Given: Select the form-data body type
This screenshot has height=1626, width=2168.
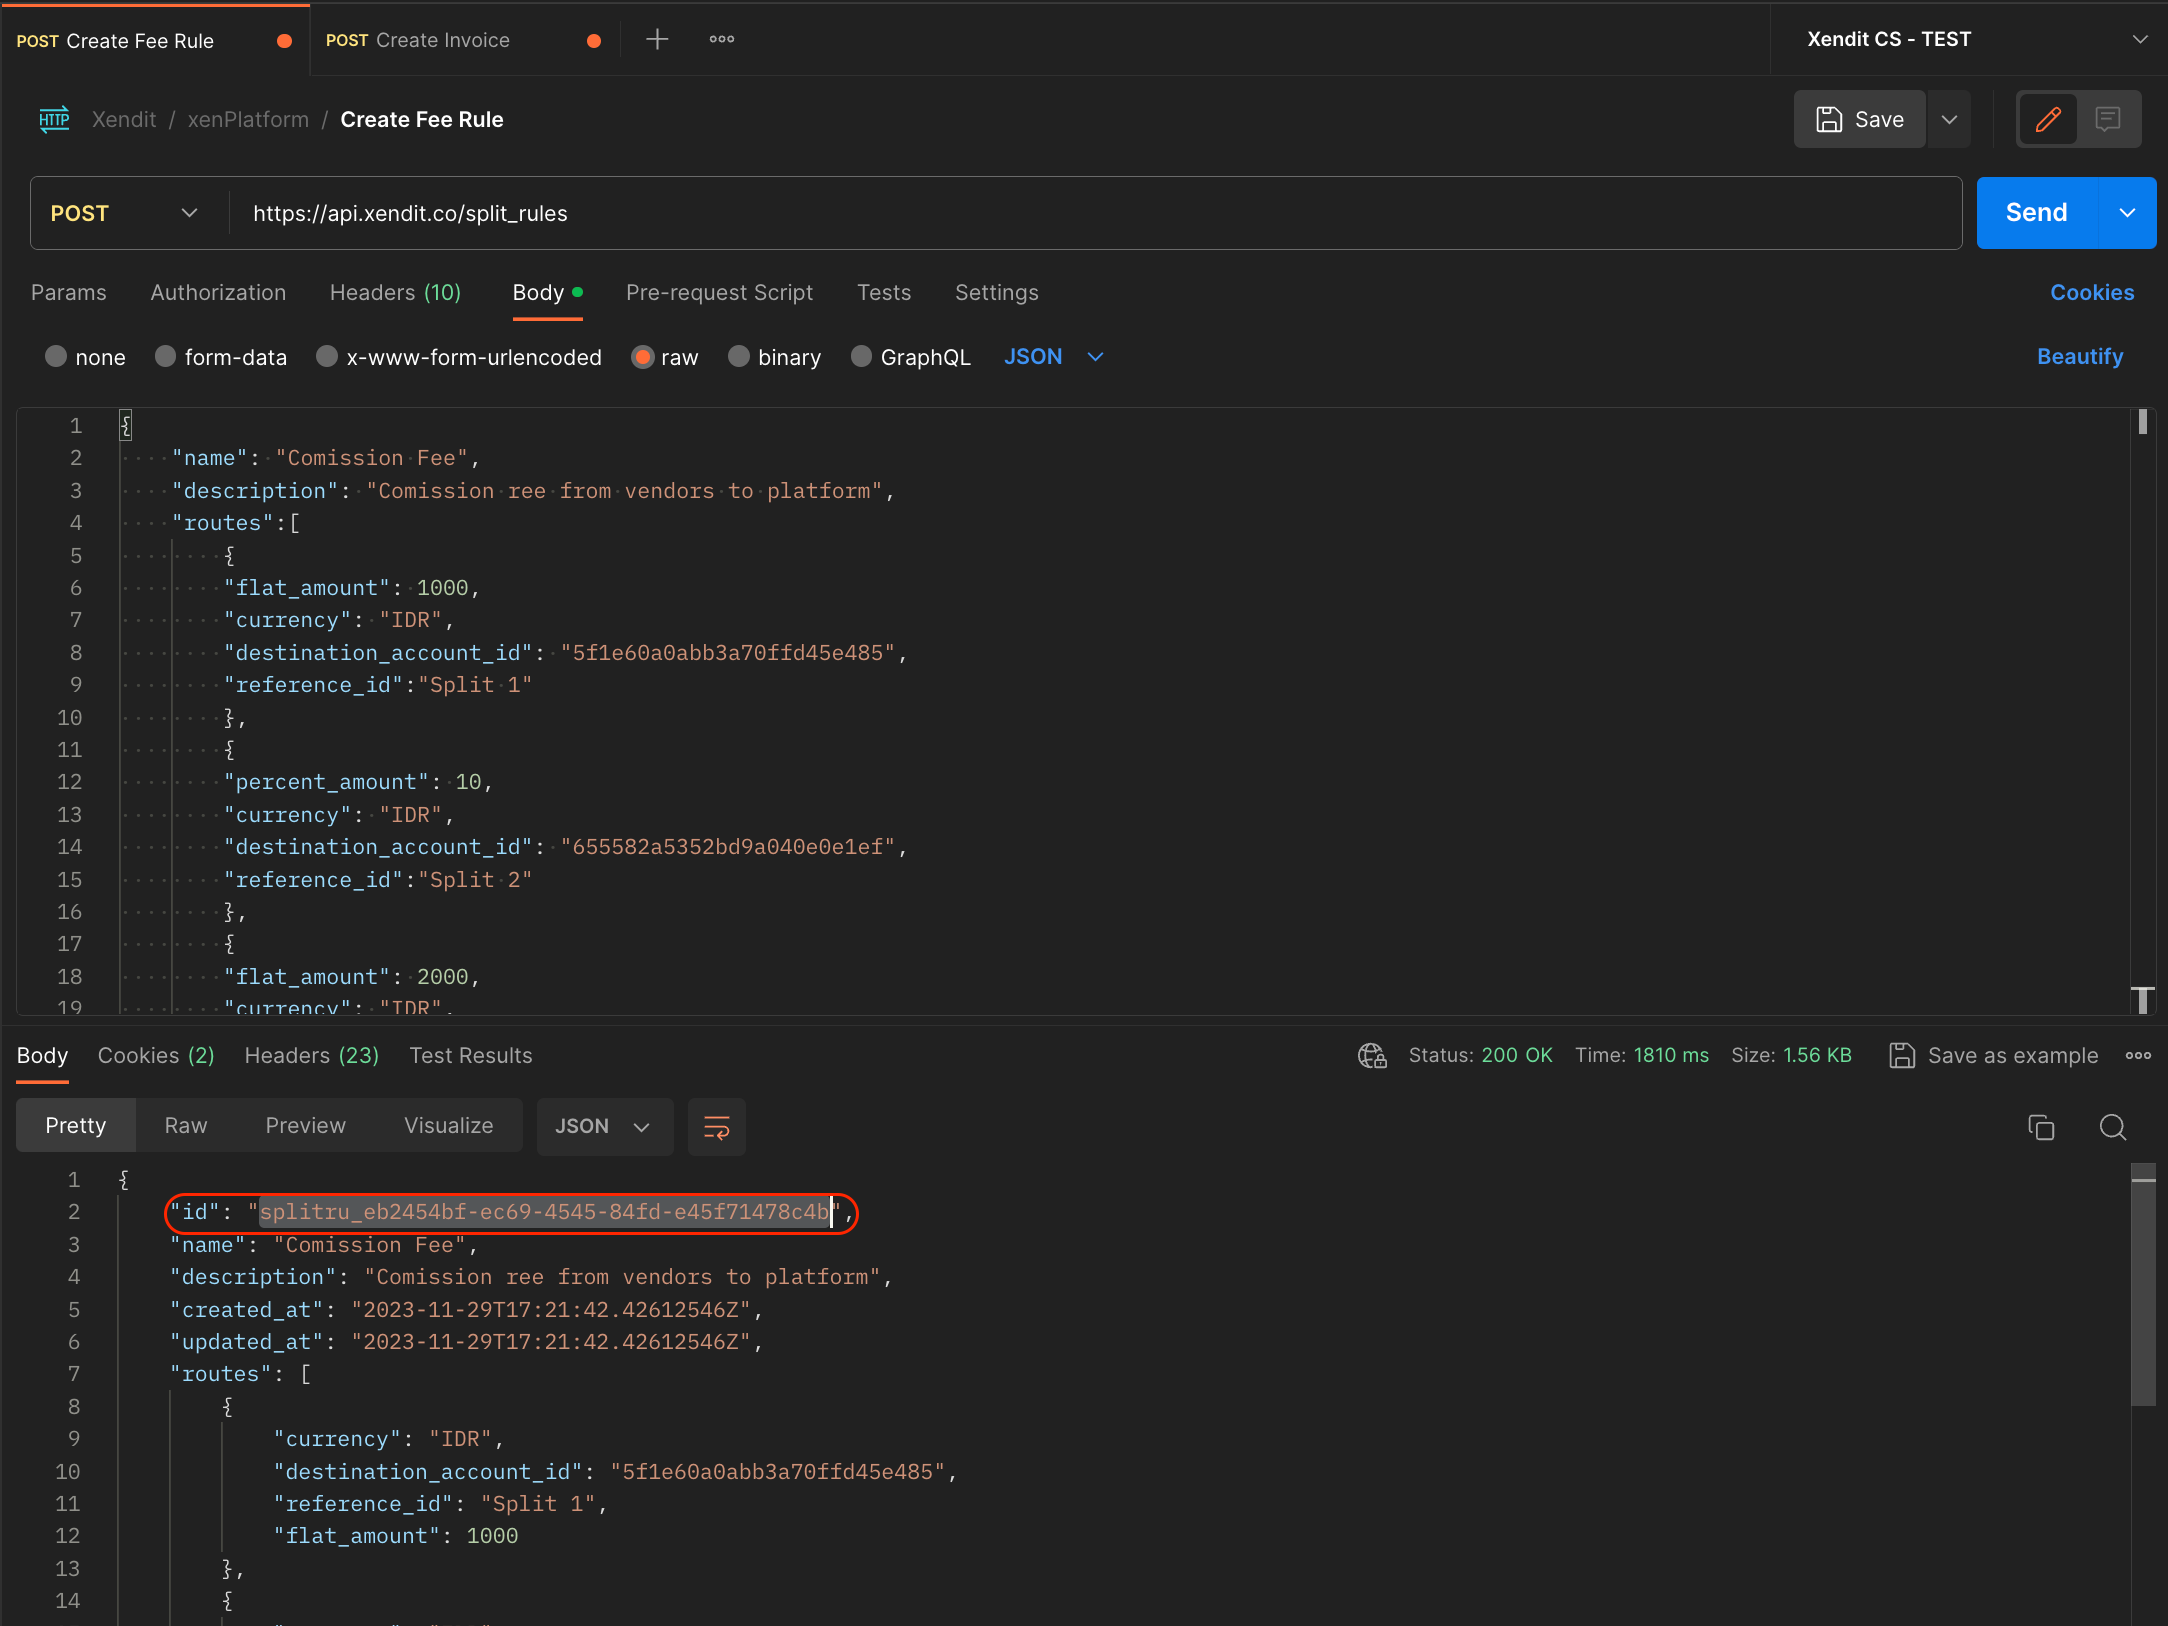Looking at the screenshot, I should (166, 356).
